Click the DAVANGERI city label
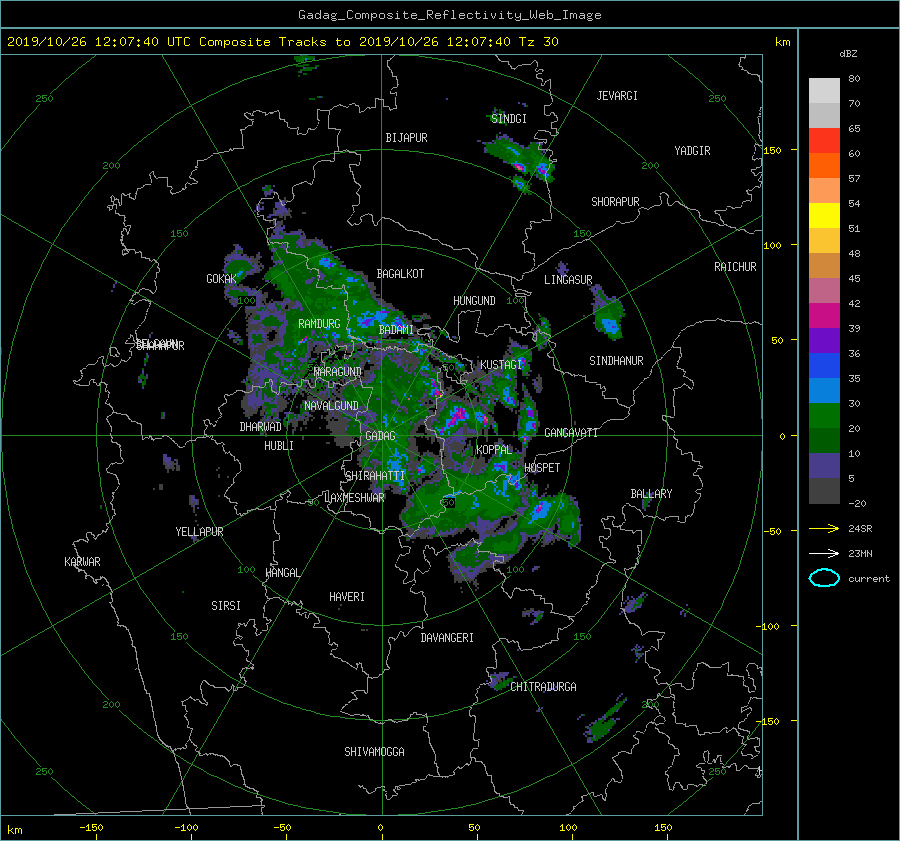The image size is (900, 841). pyautogui.click(x=447, y=638)
